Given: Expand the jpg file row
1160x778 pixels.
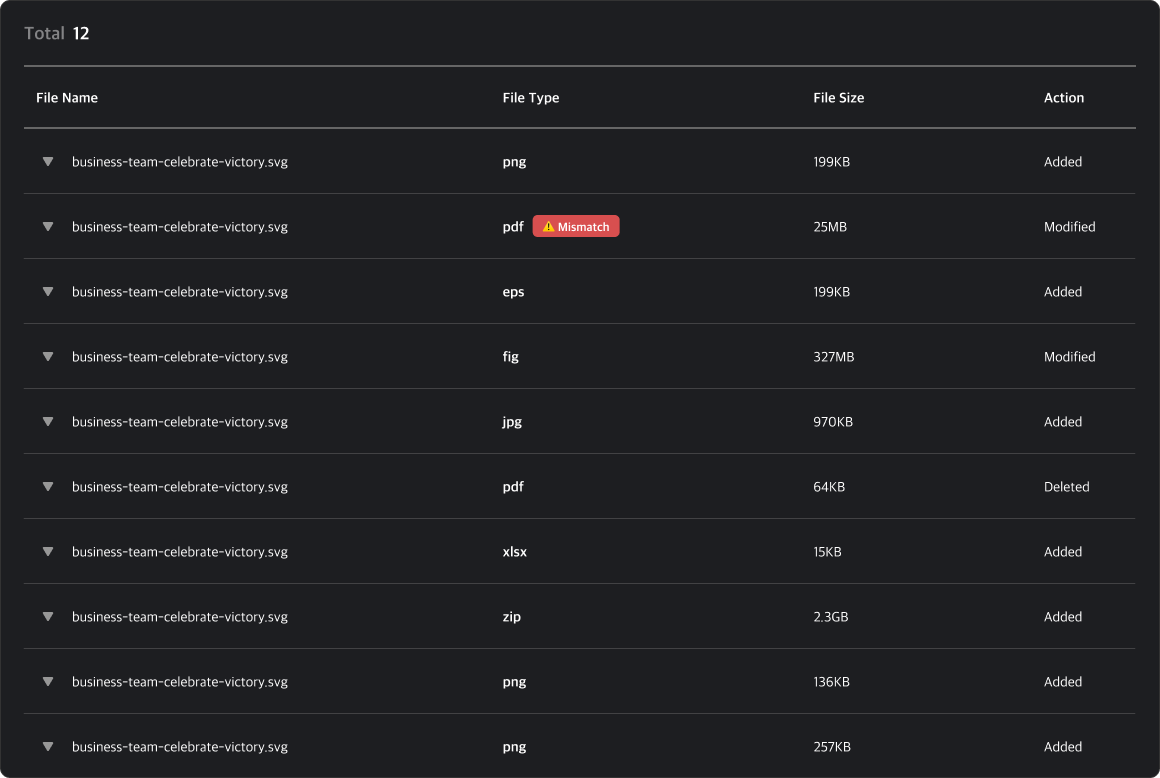Looking at the screenshot, I should [47, 421].
